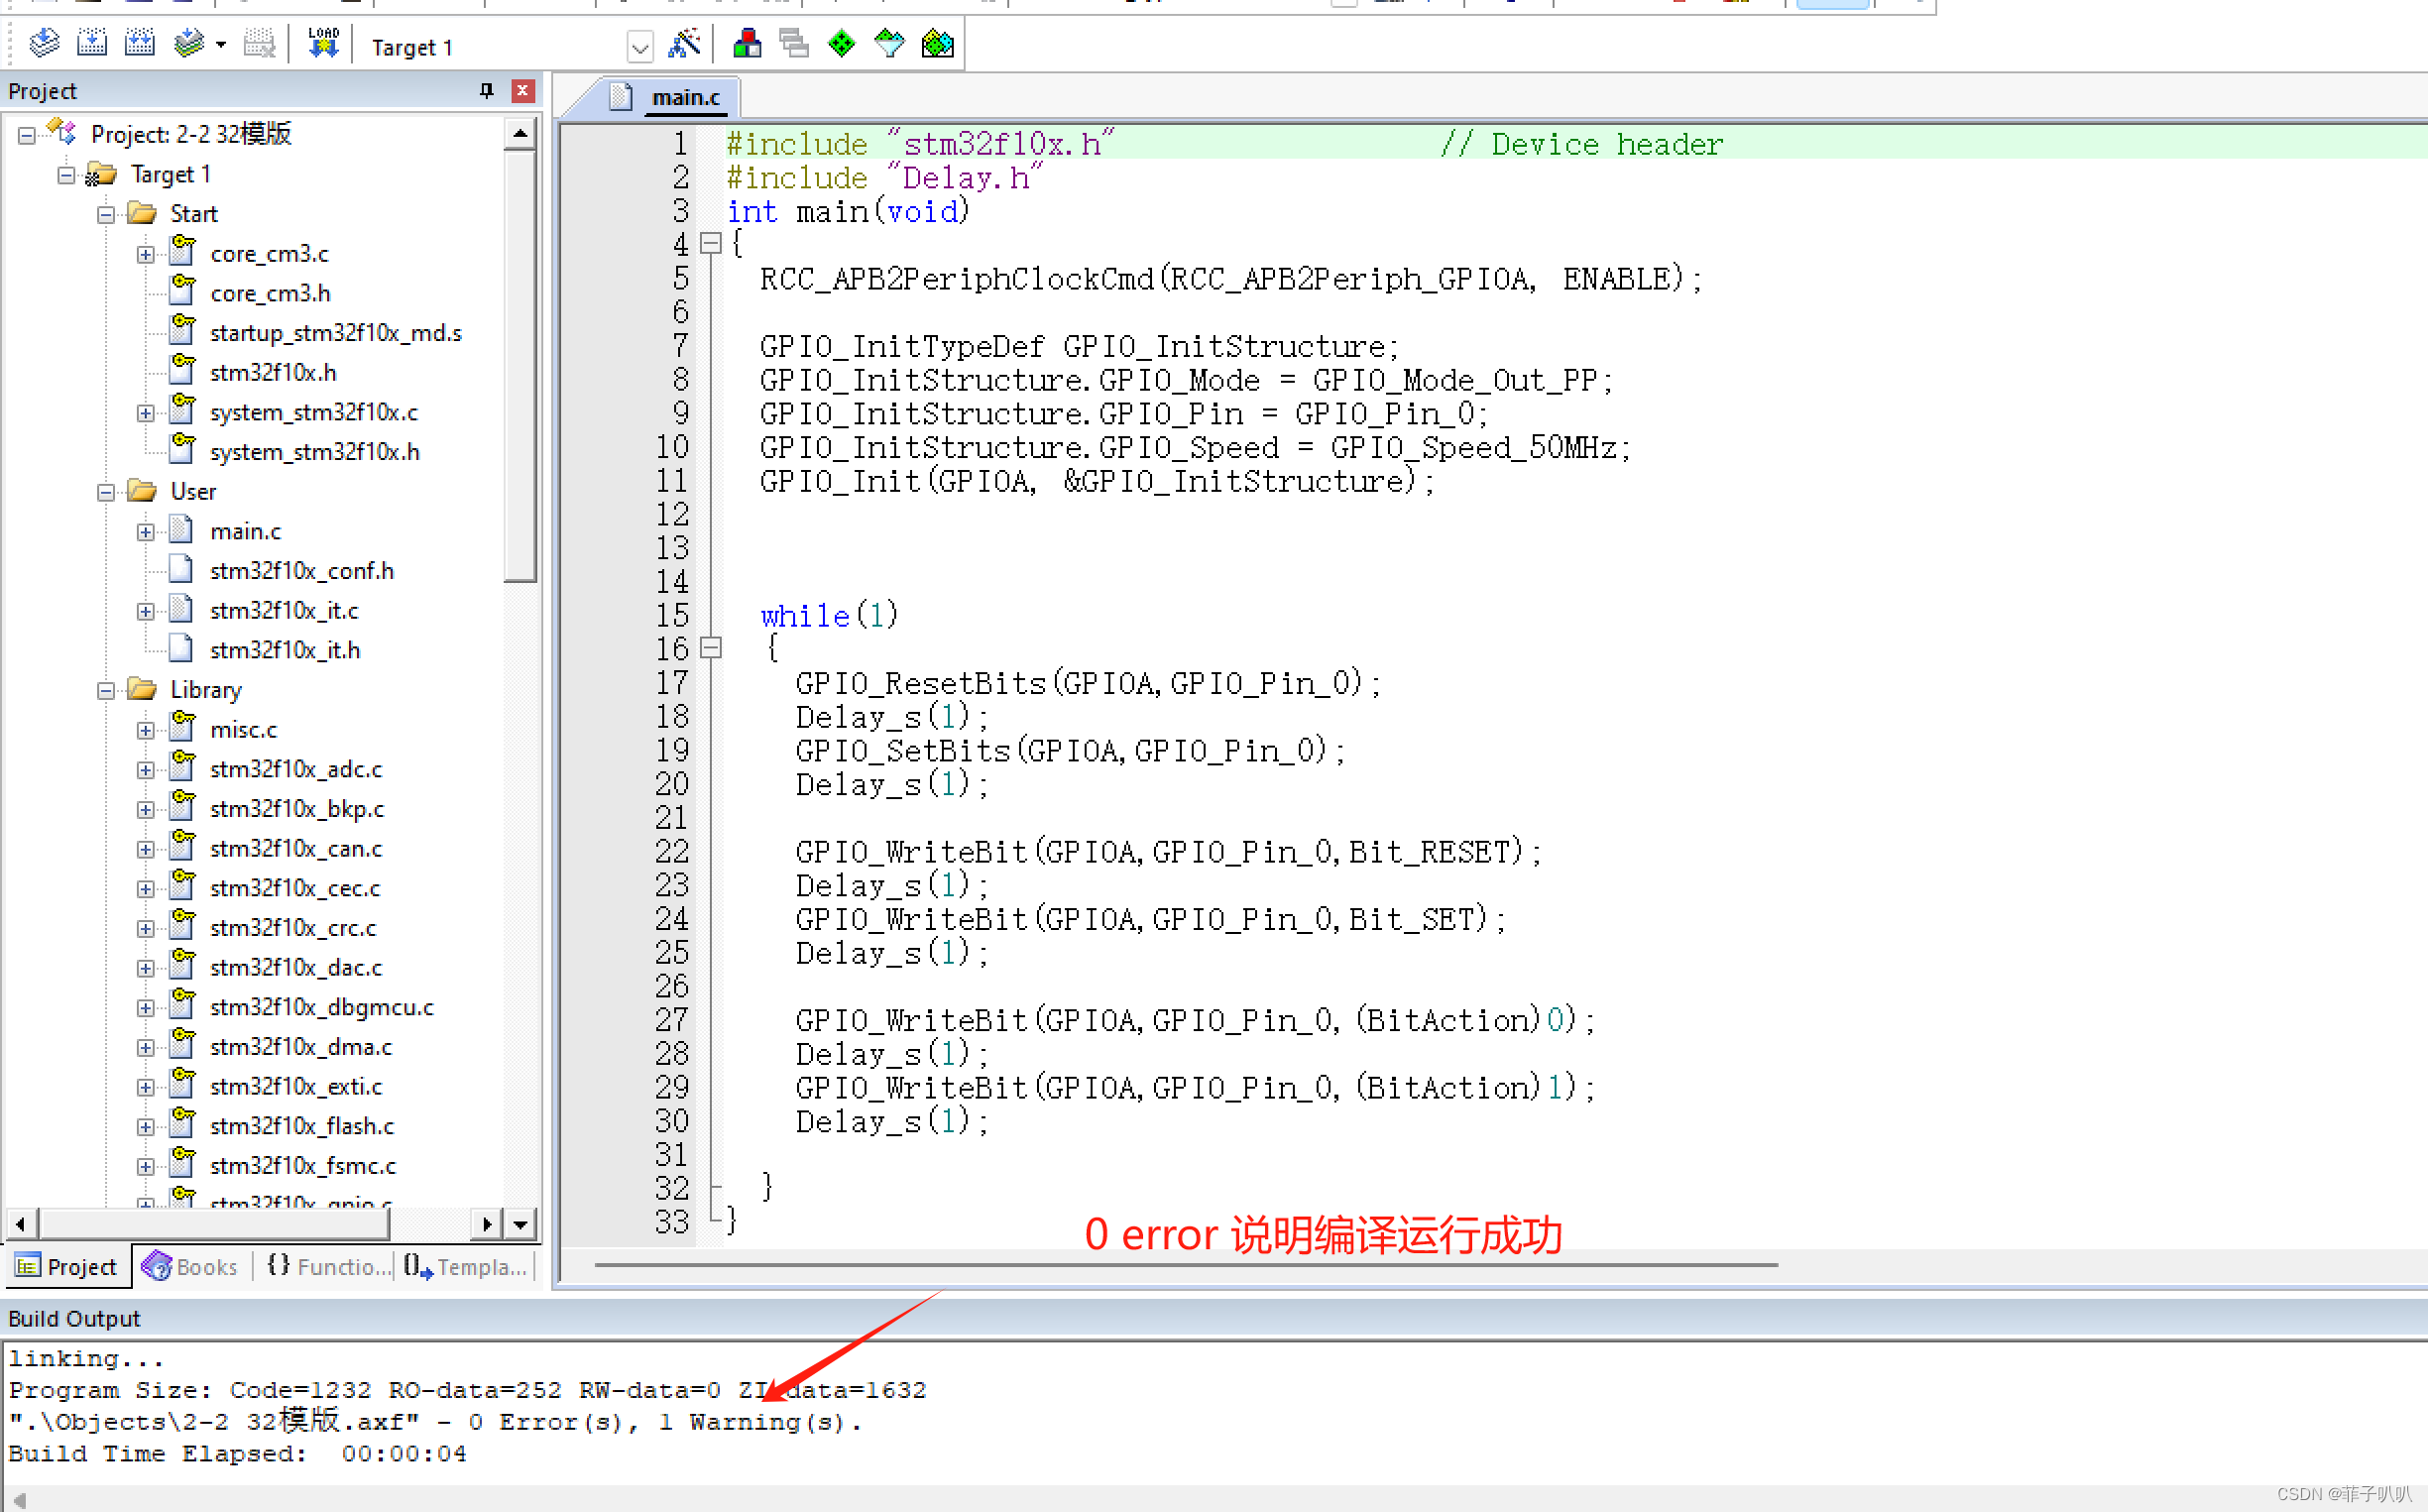2428x1512 pixels.
Task: Click the Pack Installer icon
Action: 937,44
